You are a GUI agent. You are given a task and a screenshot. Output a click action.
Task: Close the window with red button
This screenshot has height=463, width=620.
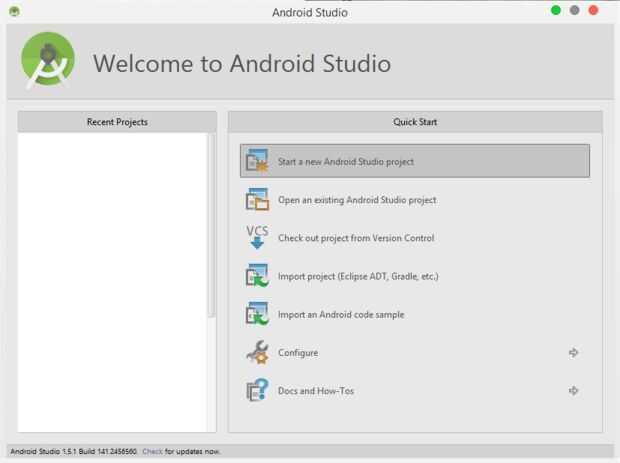[593, 10]
